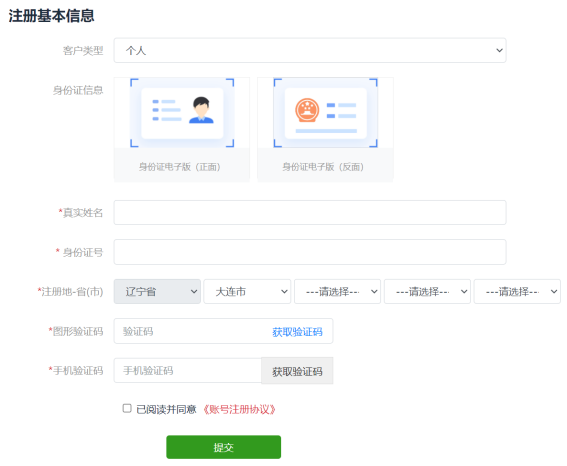Open the 辽宁省 province dropdown

pos(157,291)
